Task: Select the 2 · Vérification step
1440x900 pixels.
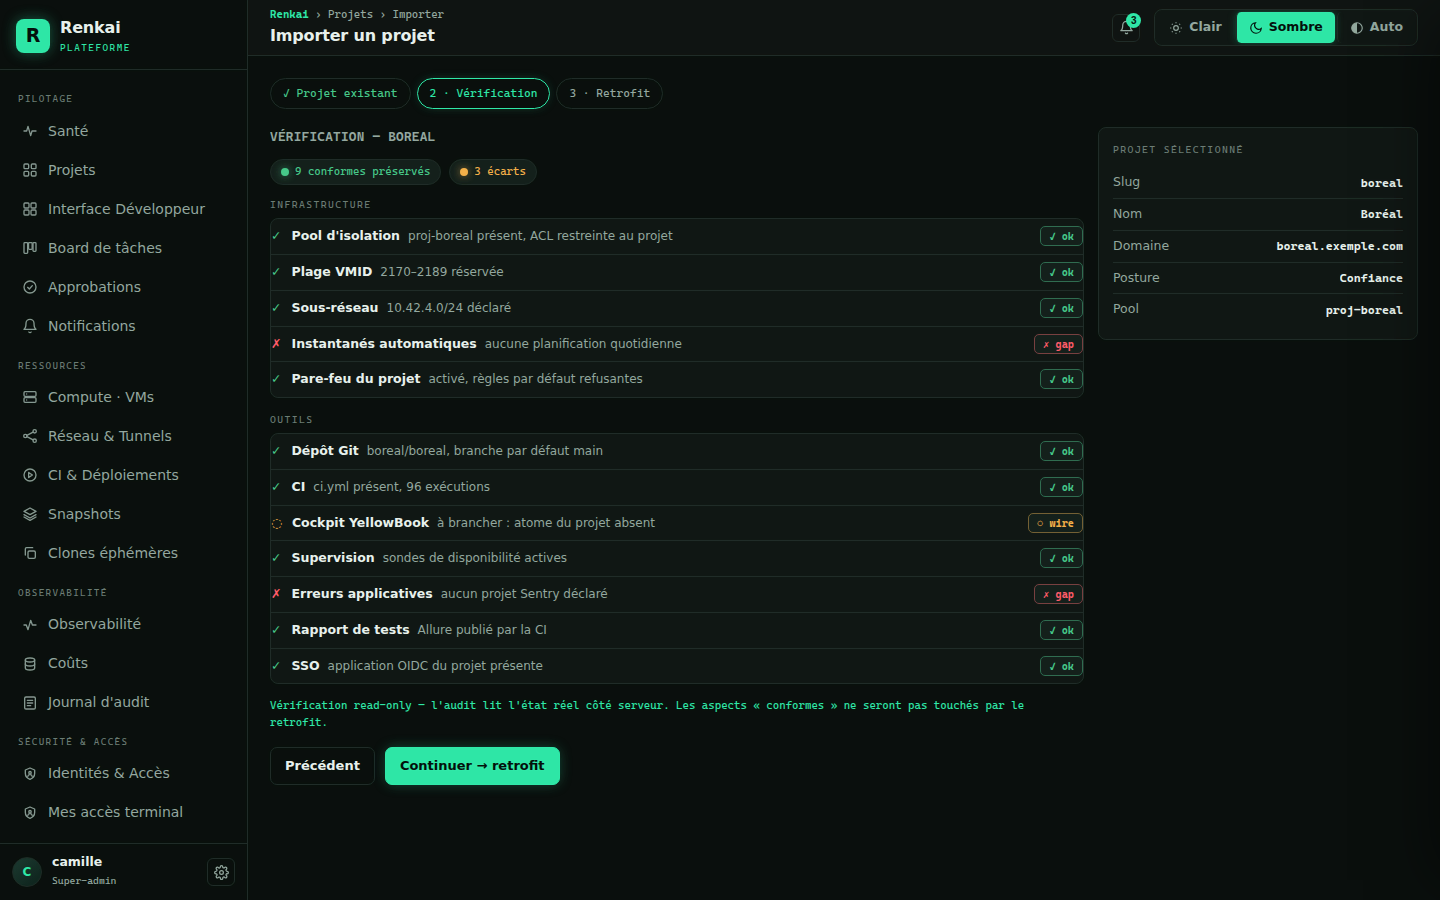Action: (483, 93)
